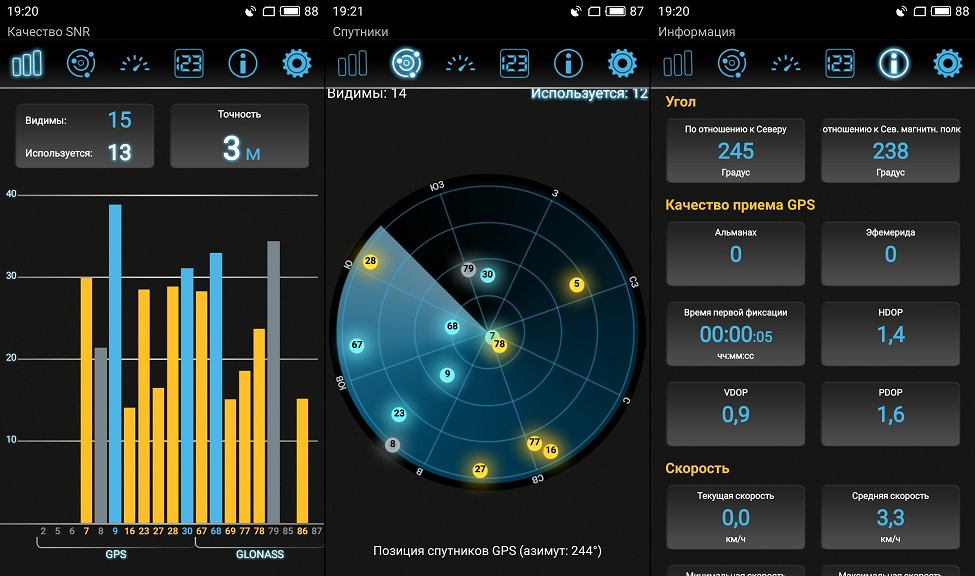The width and height of the screenshot is (975, 576).
Task: Tap the gray satellite 79 marker on the radar
Action: click(468, 269)
